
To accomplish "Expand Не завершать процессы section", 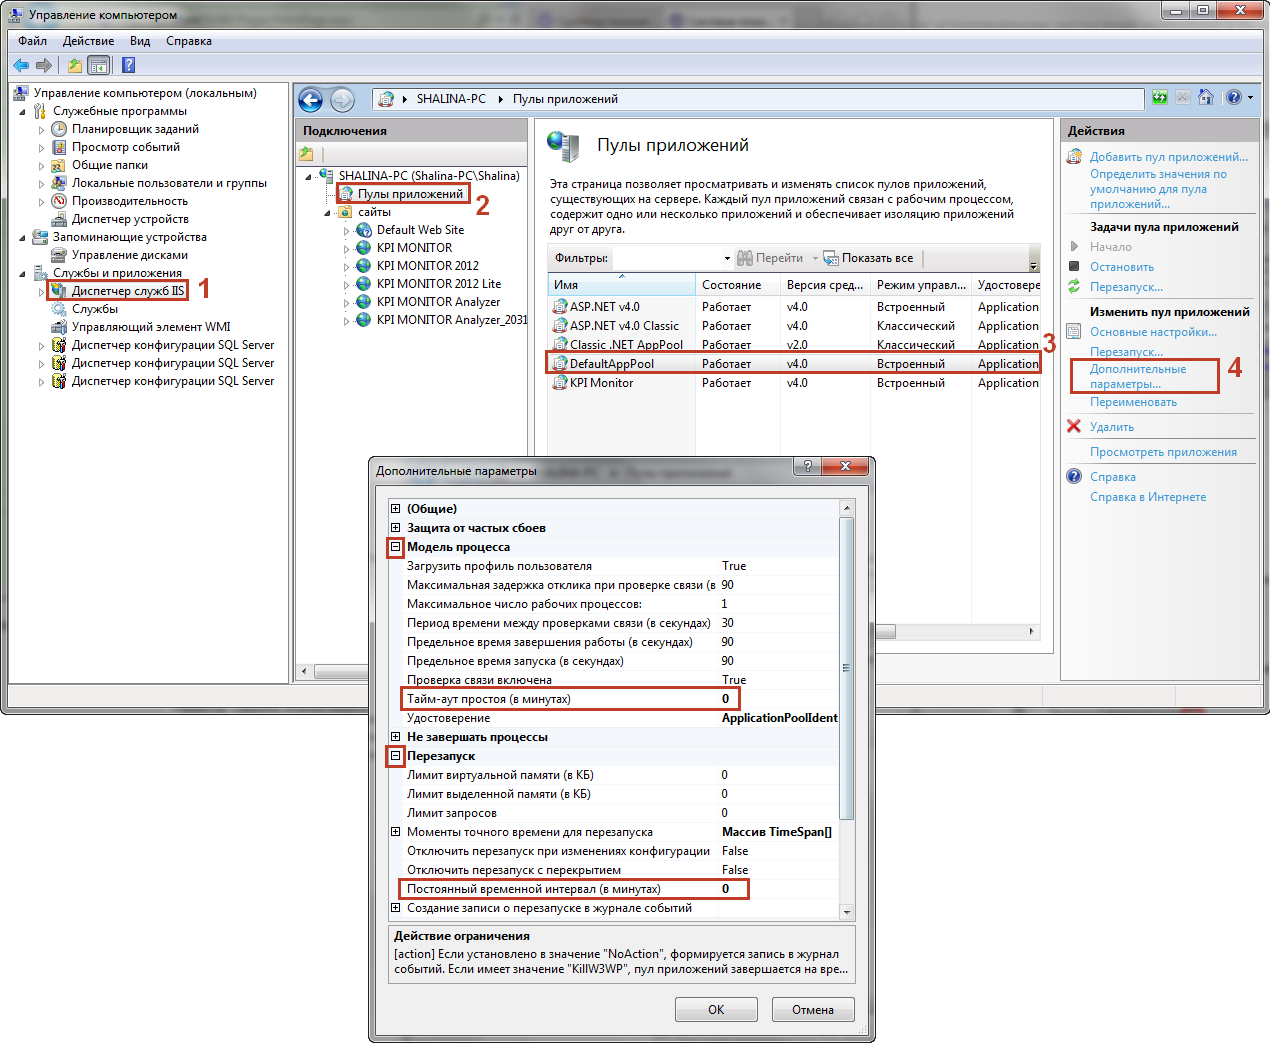I will coord(395,736).
